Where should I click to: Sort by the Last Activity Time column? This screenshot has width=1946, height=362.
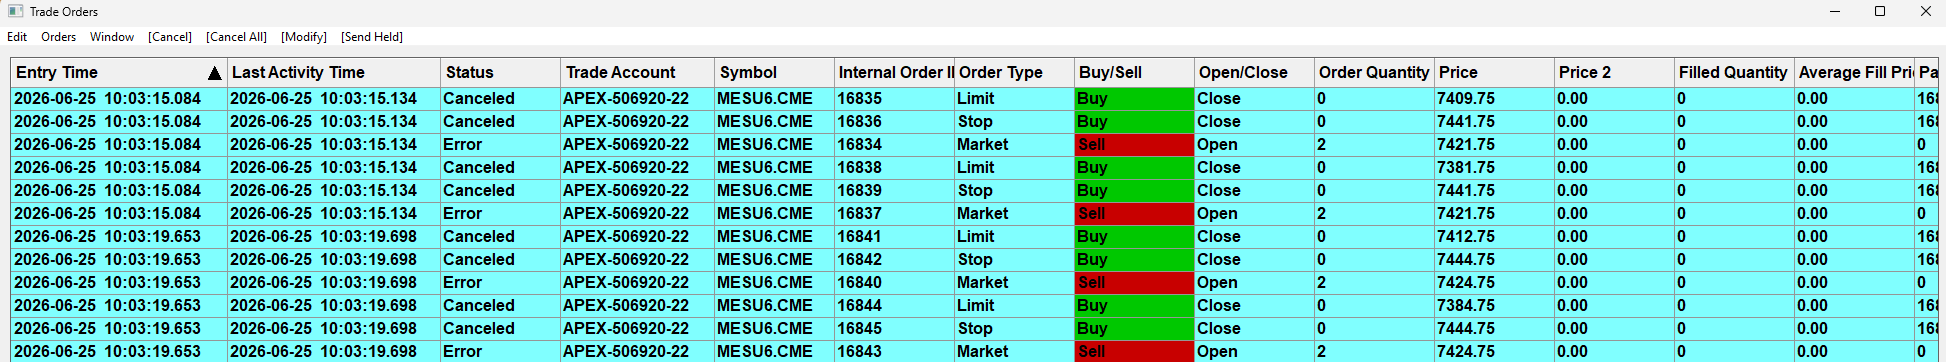(334, 72)
